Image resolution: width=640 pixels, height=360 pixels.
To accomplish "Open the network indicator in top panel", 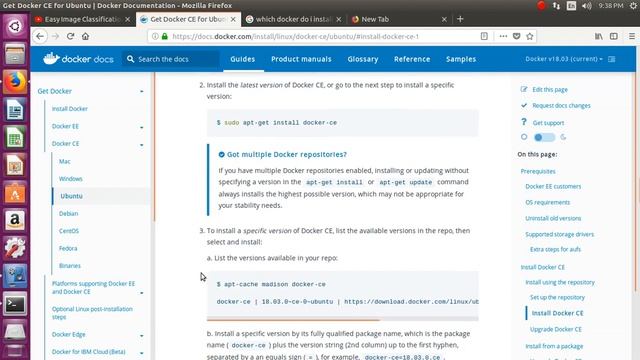I will tap(556, 6).
